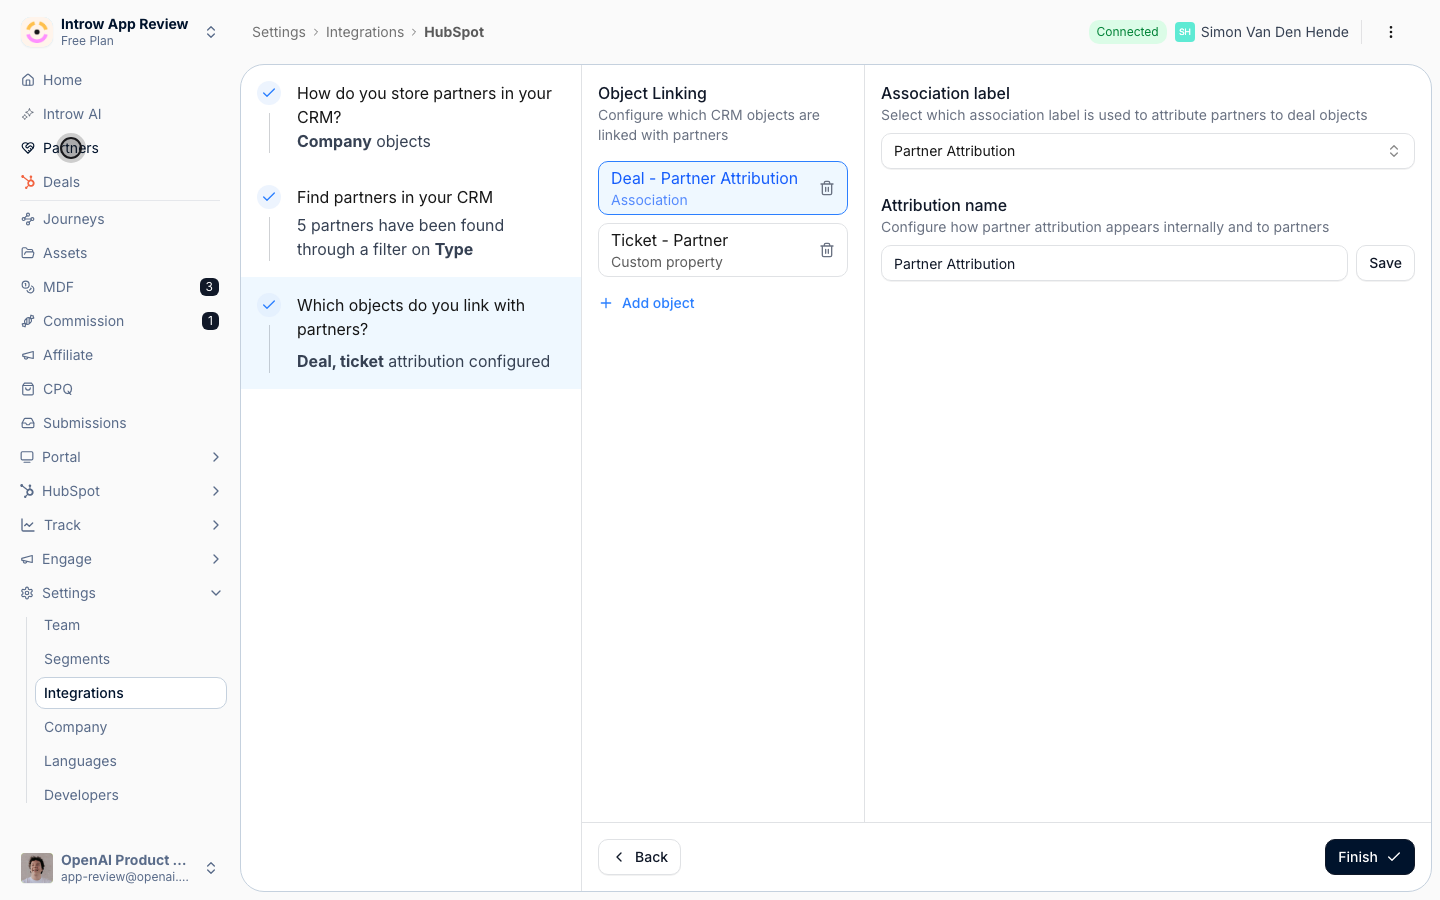The image size is (1440, 900).
Task: Click the HubSpot breadcrumb text
Action: pyautogui.click(x=454, y=32)
